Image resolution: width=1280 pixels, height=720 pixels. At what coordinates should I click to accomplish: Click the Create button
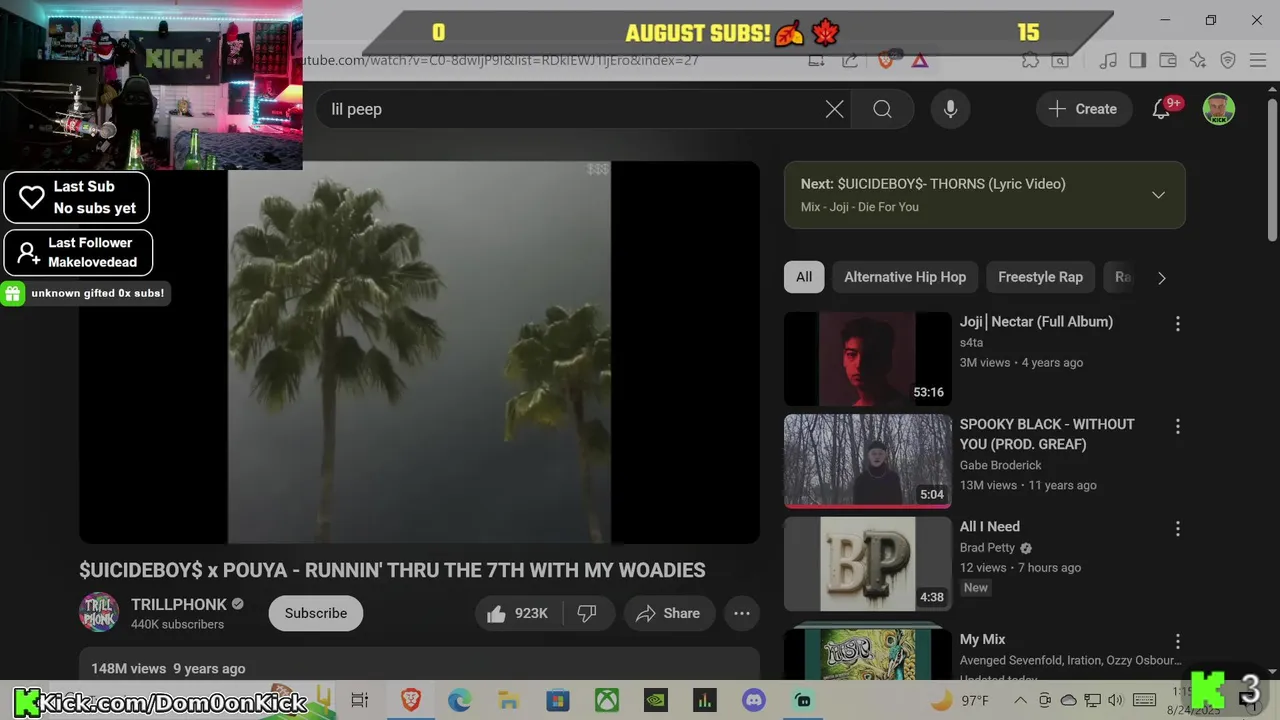point(1083,109)
